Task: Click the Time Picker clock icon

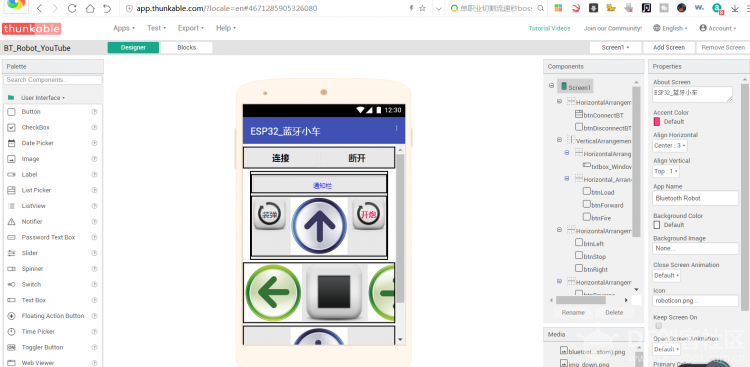Action: click(11, 332)
